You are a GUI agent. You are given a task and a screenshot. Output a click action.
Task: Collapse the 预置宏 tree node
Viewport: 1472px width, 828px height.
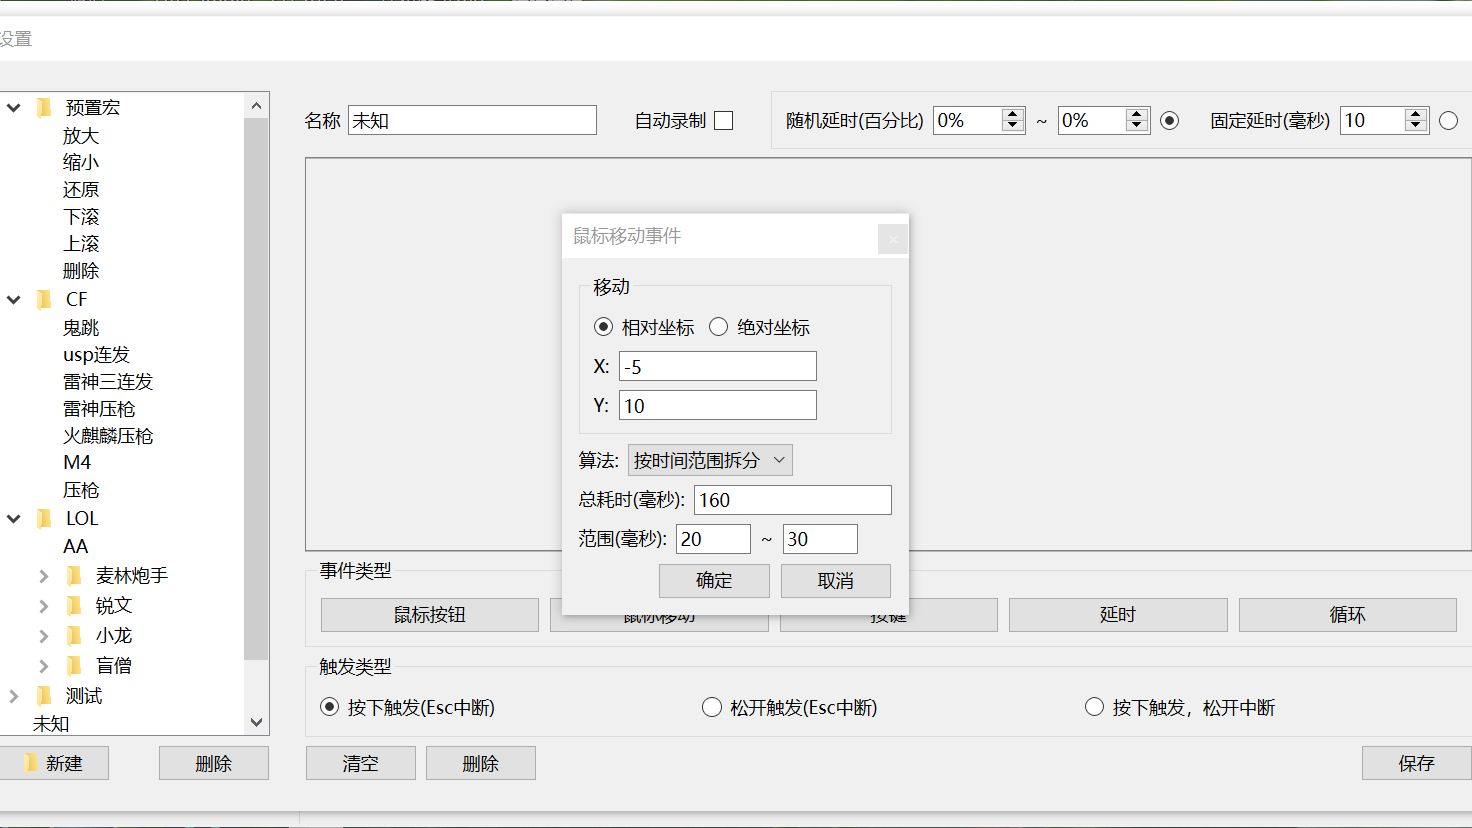(x=14, y=108)
